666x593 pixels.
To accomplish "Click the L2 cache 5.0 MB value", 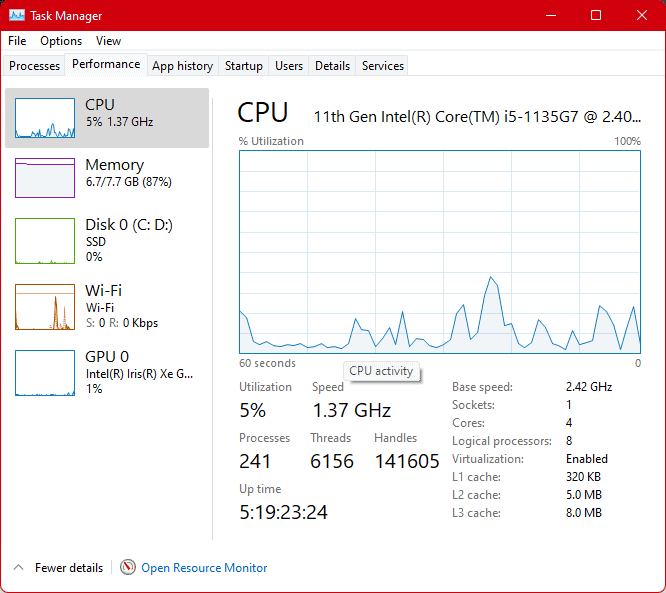I will tap(584, 495).
